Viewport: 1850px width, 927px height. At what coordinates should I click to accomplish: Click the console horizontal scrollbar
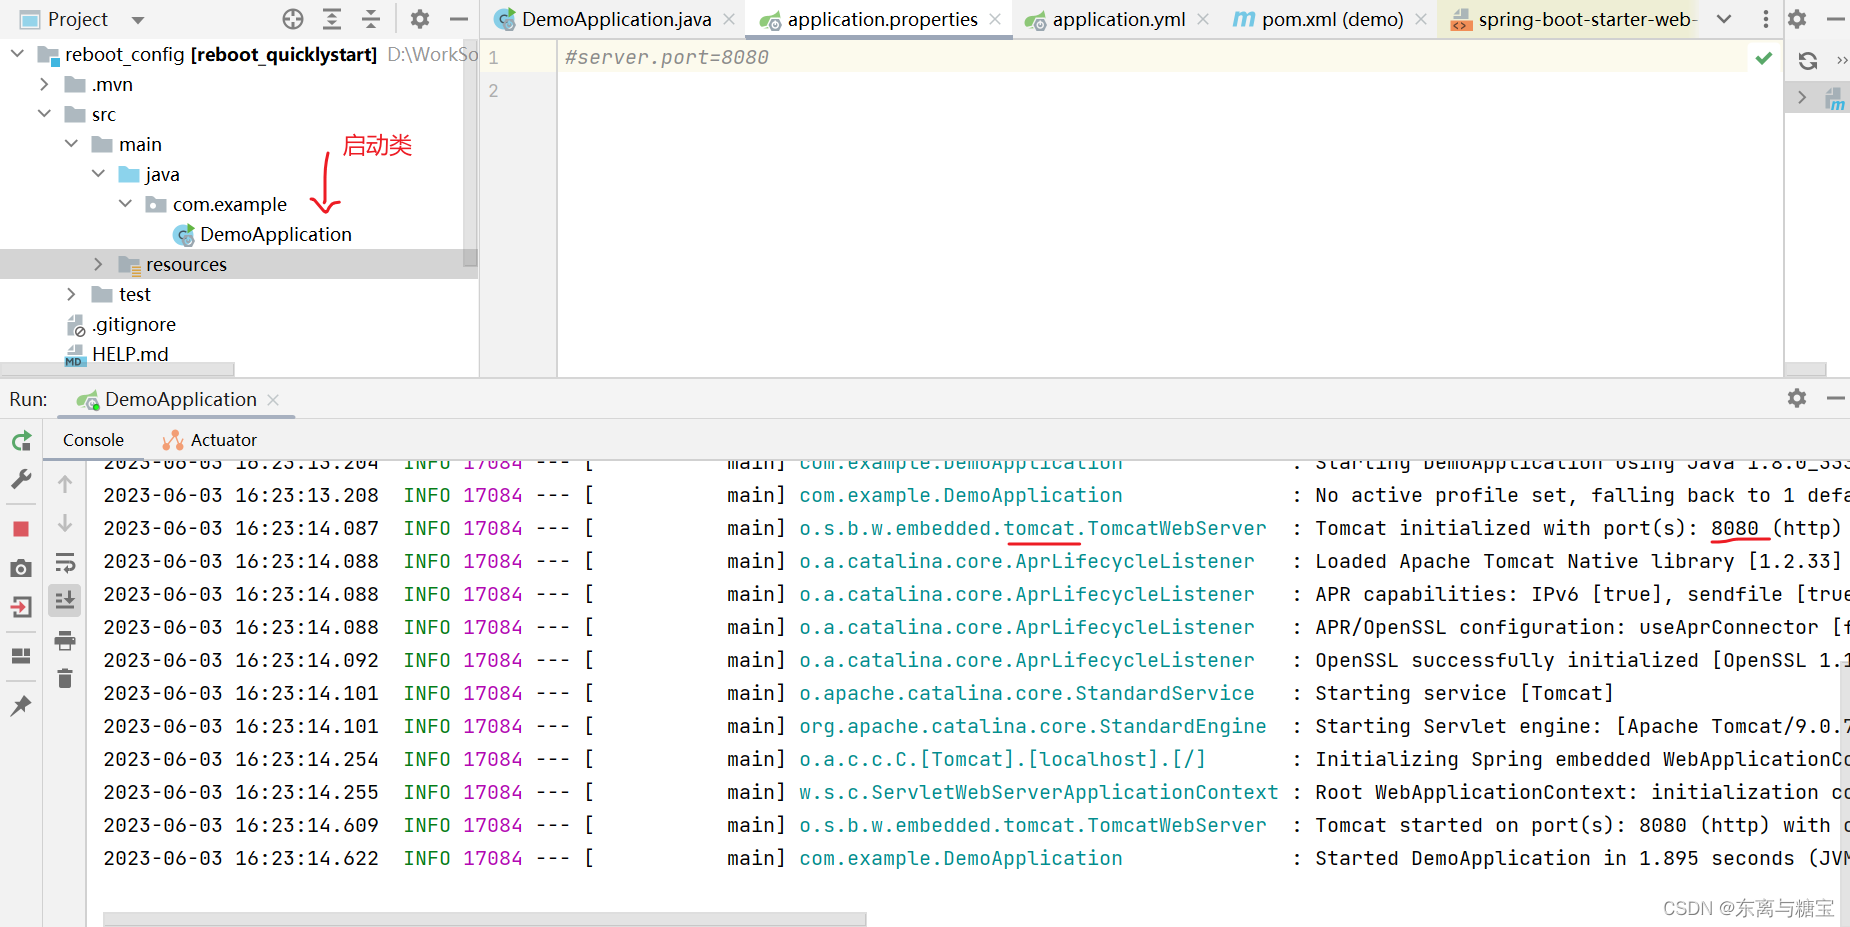(484, 919)
